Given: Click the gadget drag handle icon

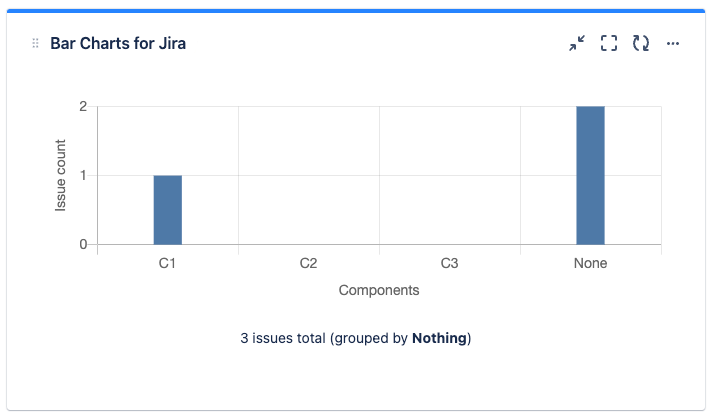Looking at the screenshot, I should click(x=36, y=44).
